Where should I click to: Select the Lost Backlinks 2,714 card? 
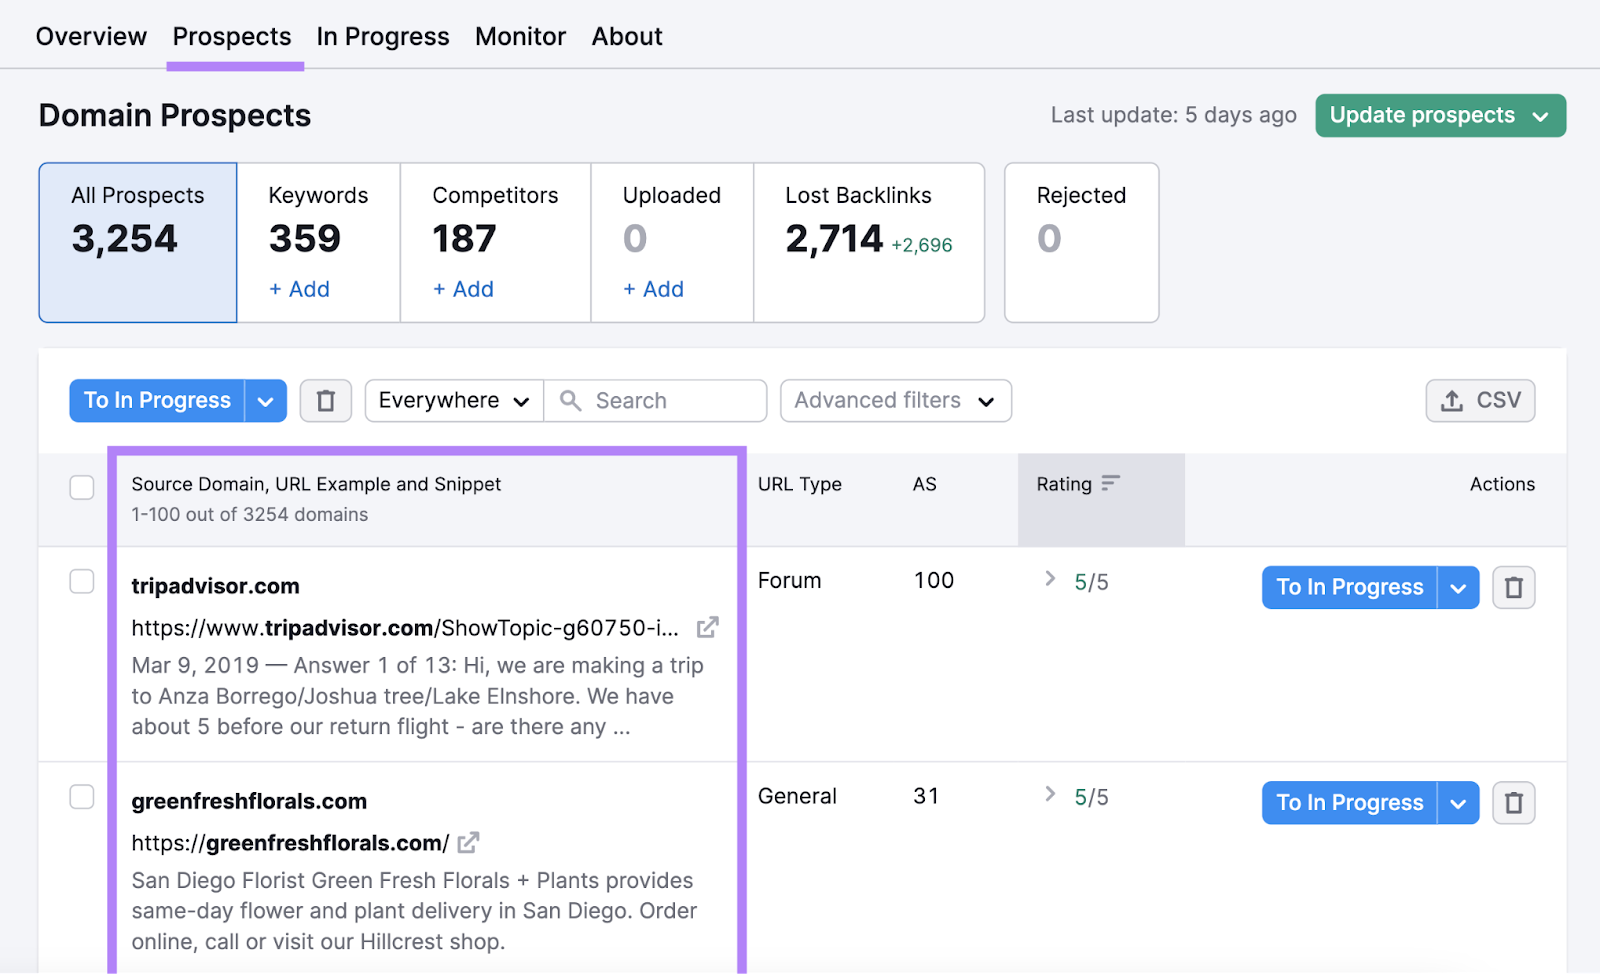[x=869, y=243]
